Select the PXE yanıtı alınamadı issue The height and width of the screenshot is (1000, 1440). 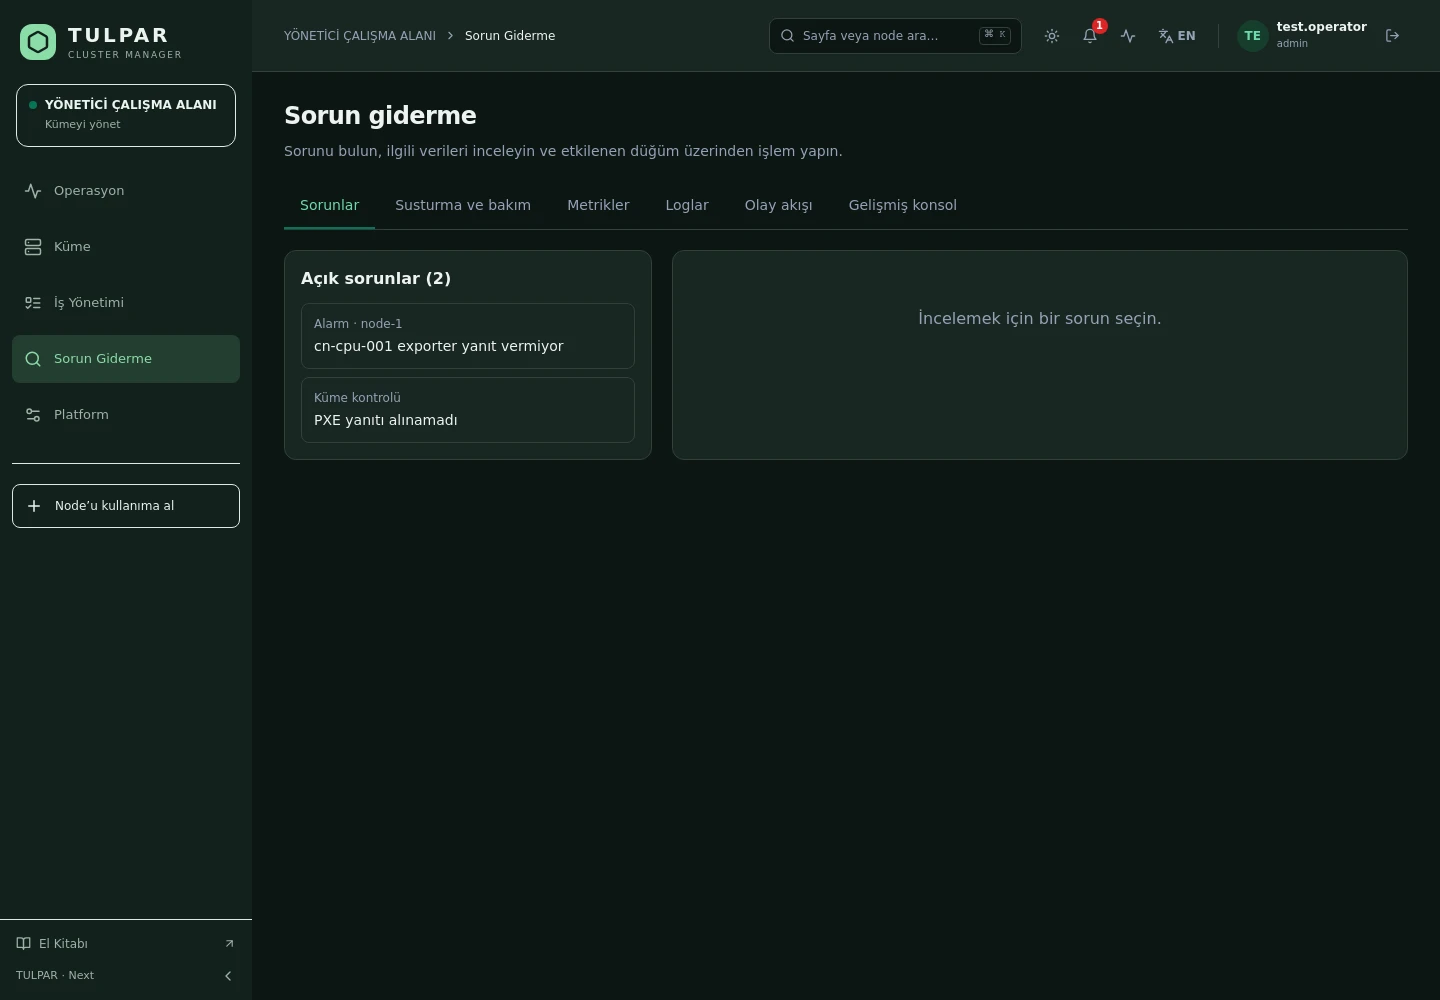click(x=468, y=410)
